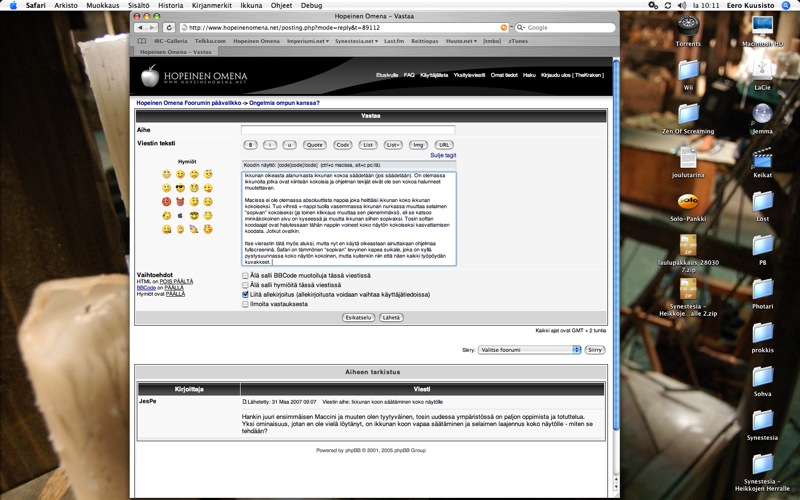Click the volume icon in menu bar

[682, 5]
